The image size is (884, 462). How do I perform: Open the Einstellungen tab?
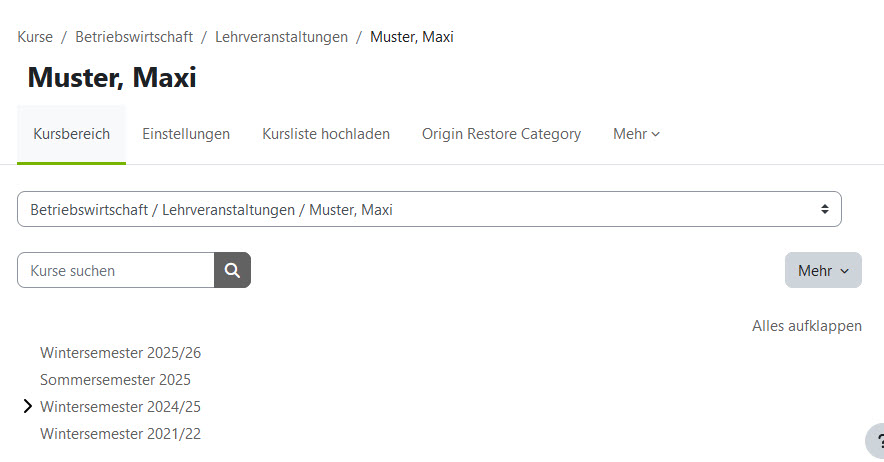click(x=186, y=134)
